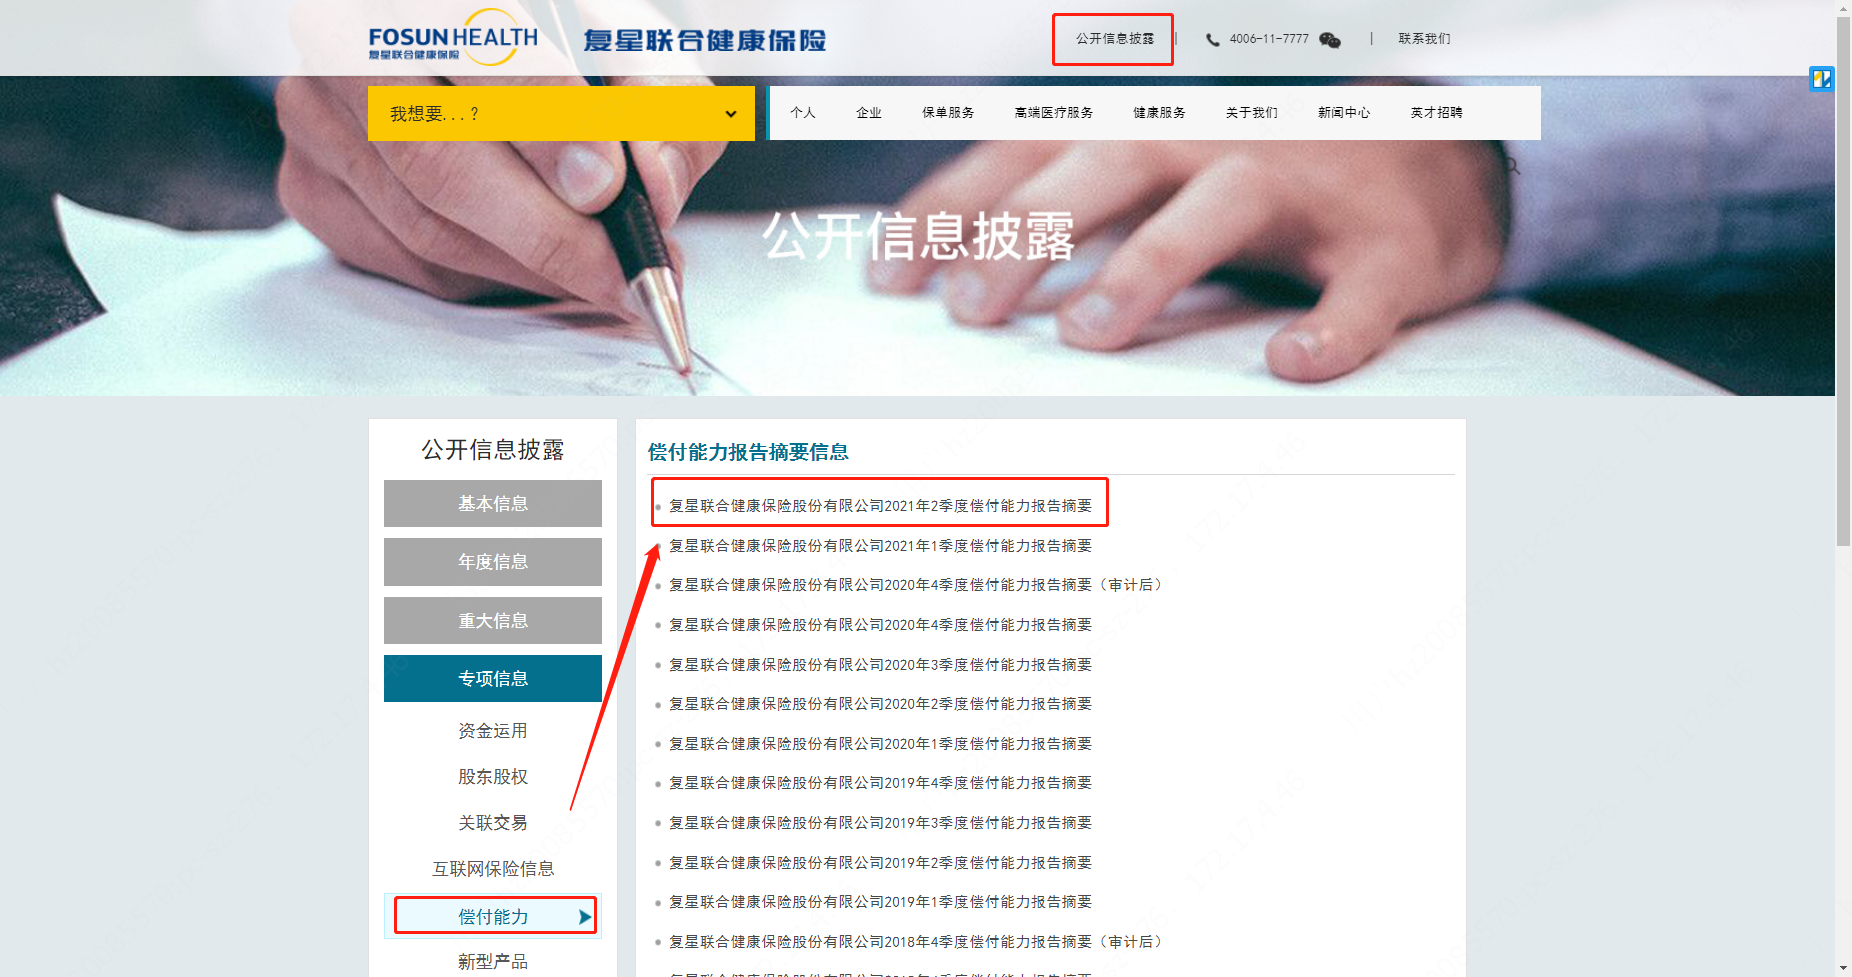Screen dimensions: 1852x977
Task: Click the 4006-11-7777 phone number
Action: tap(1269, 39)
